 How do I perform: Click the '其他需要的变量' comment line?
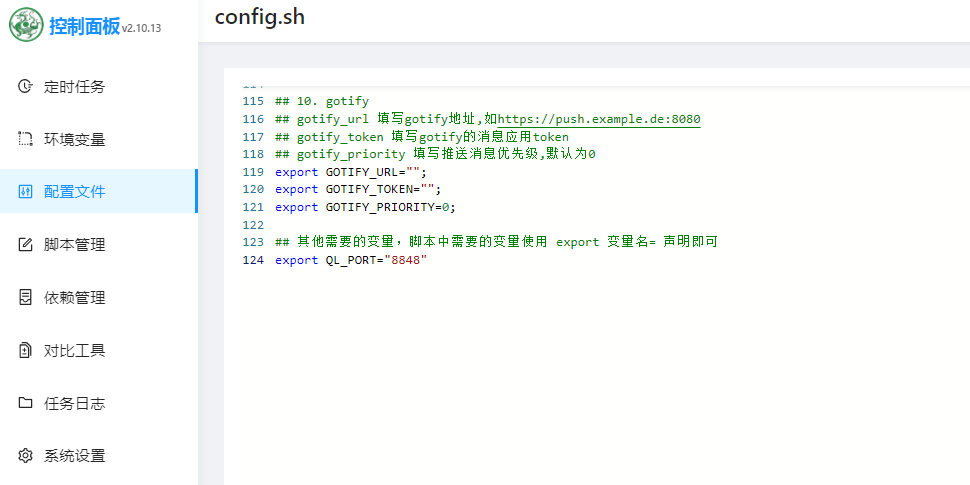(x=496, y=242)
